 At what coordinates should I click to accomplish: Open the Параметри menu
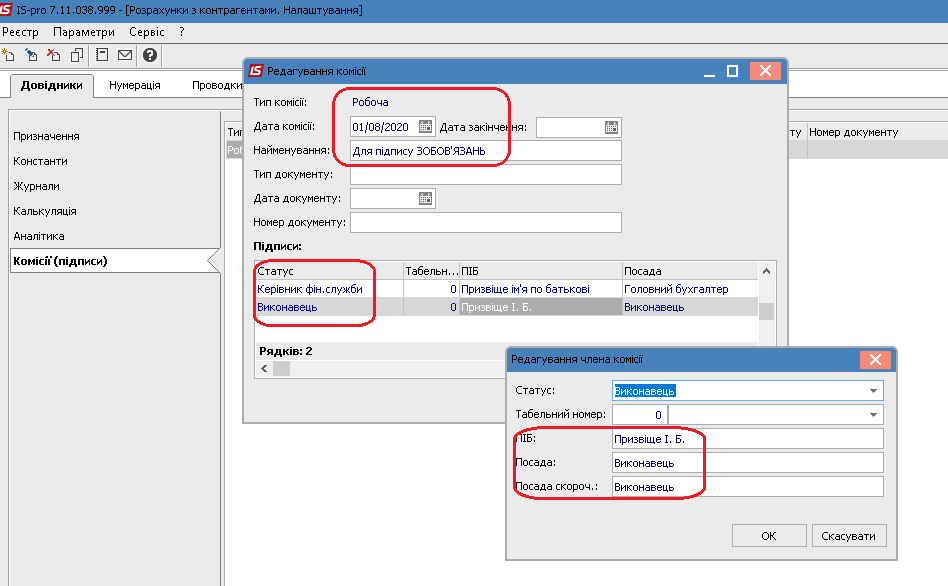(x=83, y=32)
